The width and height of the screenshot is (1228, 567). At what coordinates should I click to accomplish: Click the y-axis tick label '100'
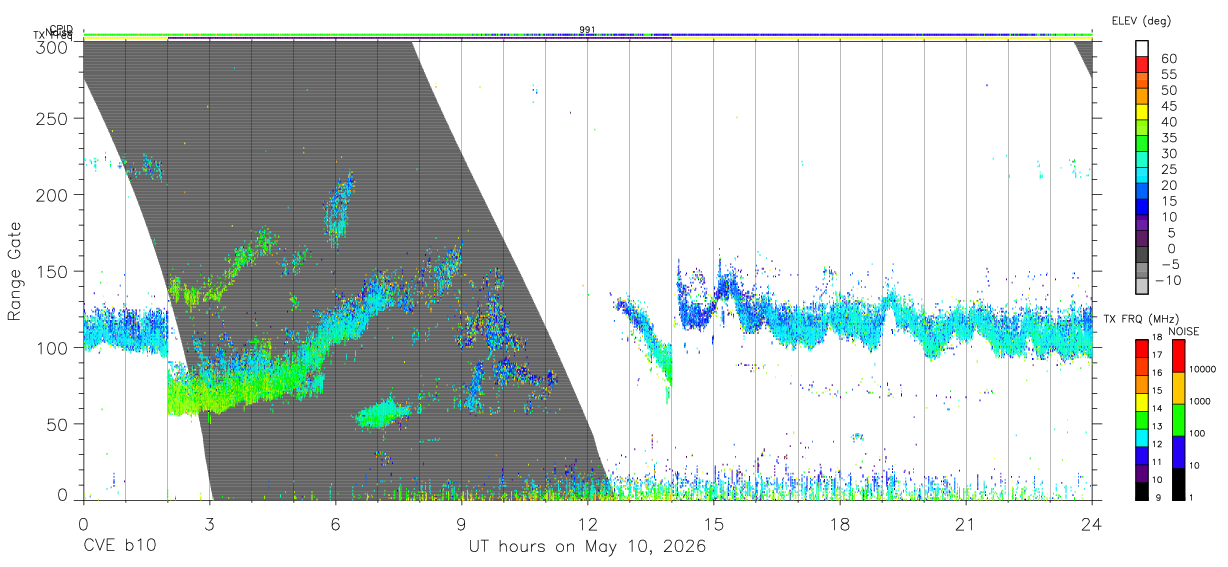[x=52, y=347]
